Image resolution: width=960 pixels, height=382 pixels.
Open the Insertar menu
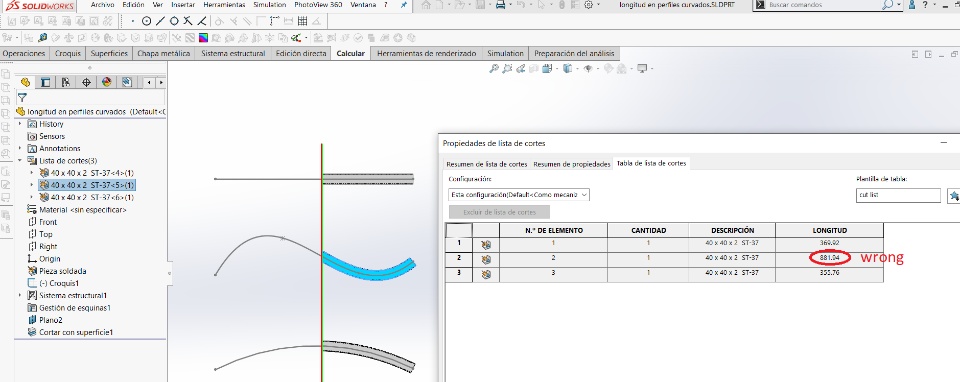pyautogui.click(x=183, y=4)
